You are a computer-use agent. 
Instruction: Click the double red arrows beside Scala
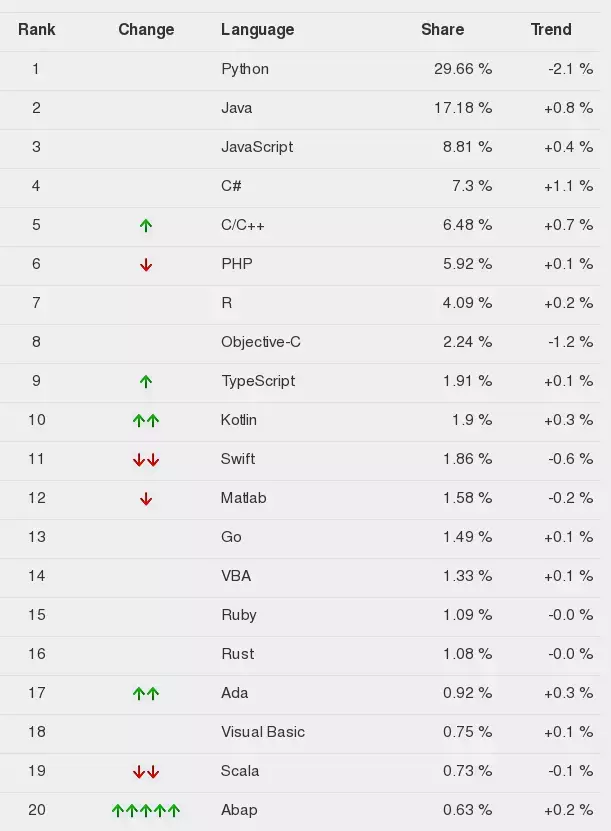click(x=146, y=772)
